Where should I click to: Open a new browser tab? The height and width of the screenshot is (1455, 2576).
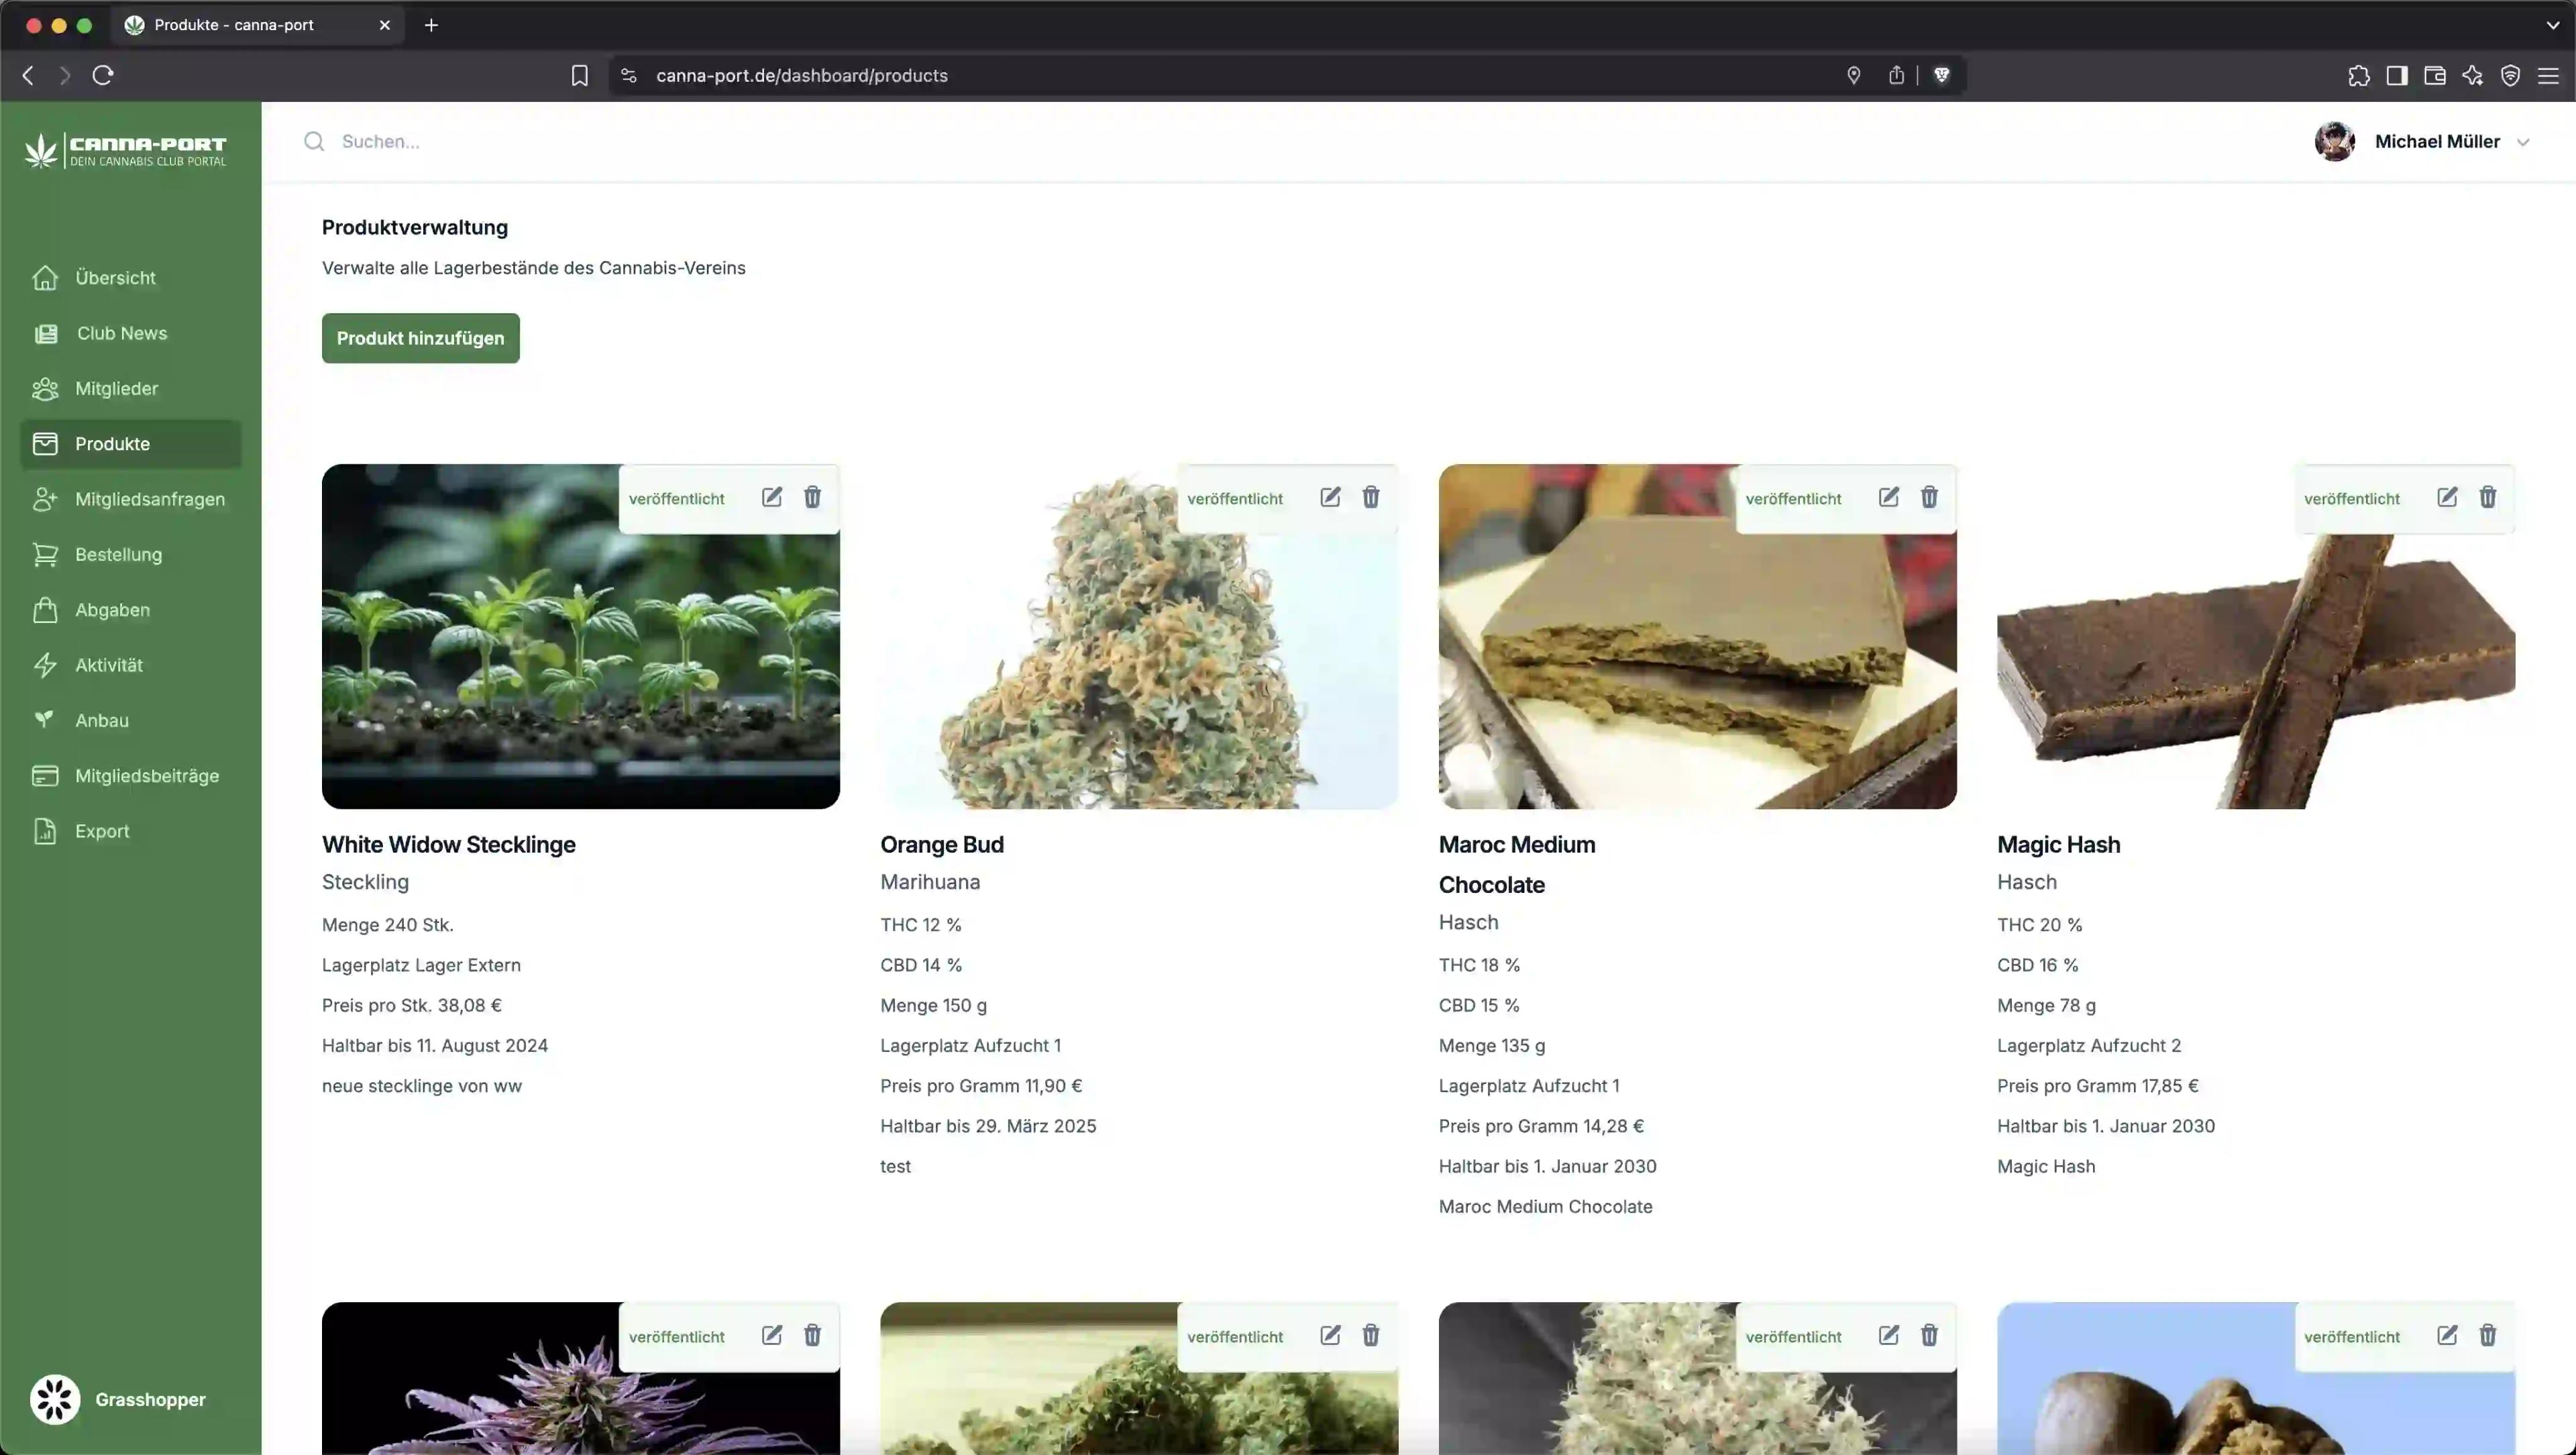(x=431, y=25)
